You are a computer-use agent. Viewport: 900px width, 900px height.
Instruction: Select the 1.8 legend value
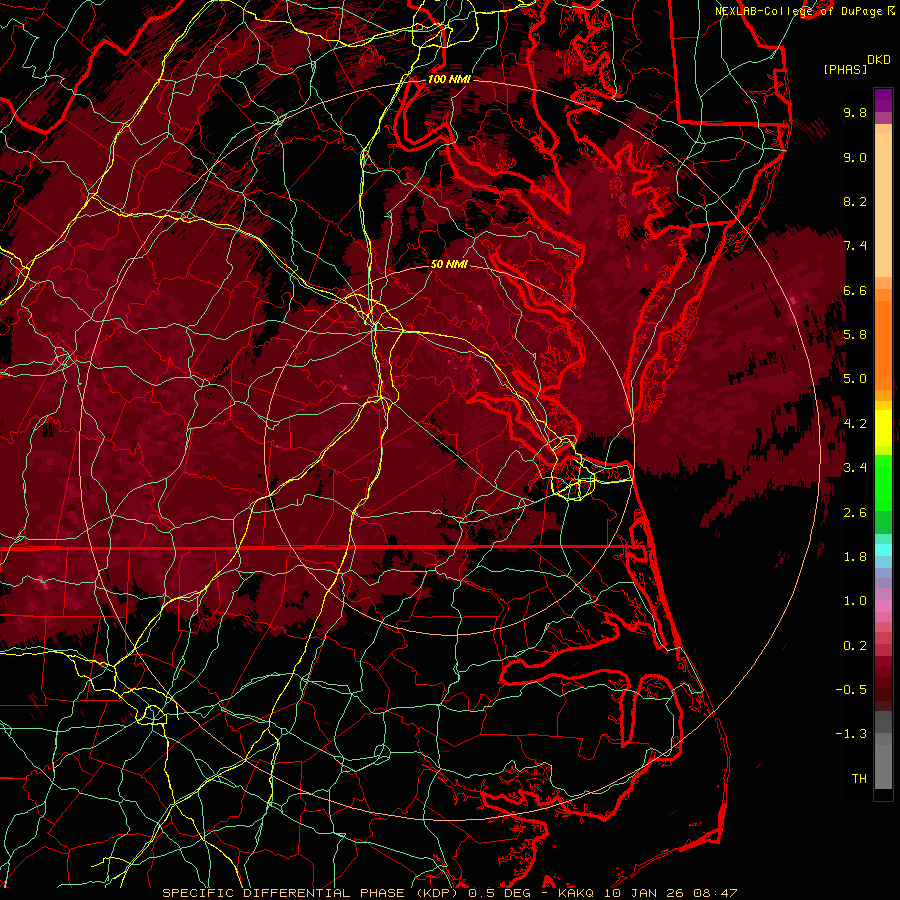[x=855, y=557]
